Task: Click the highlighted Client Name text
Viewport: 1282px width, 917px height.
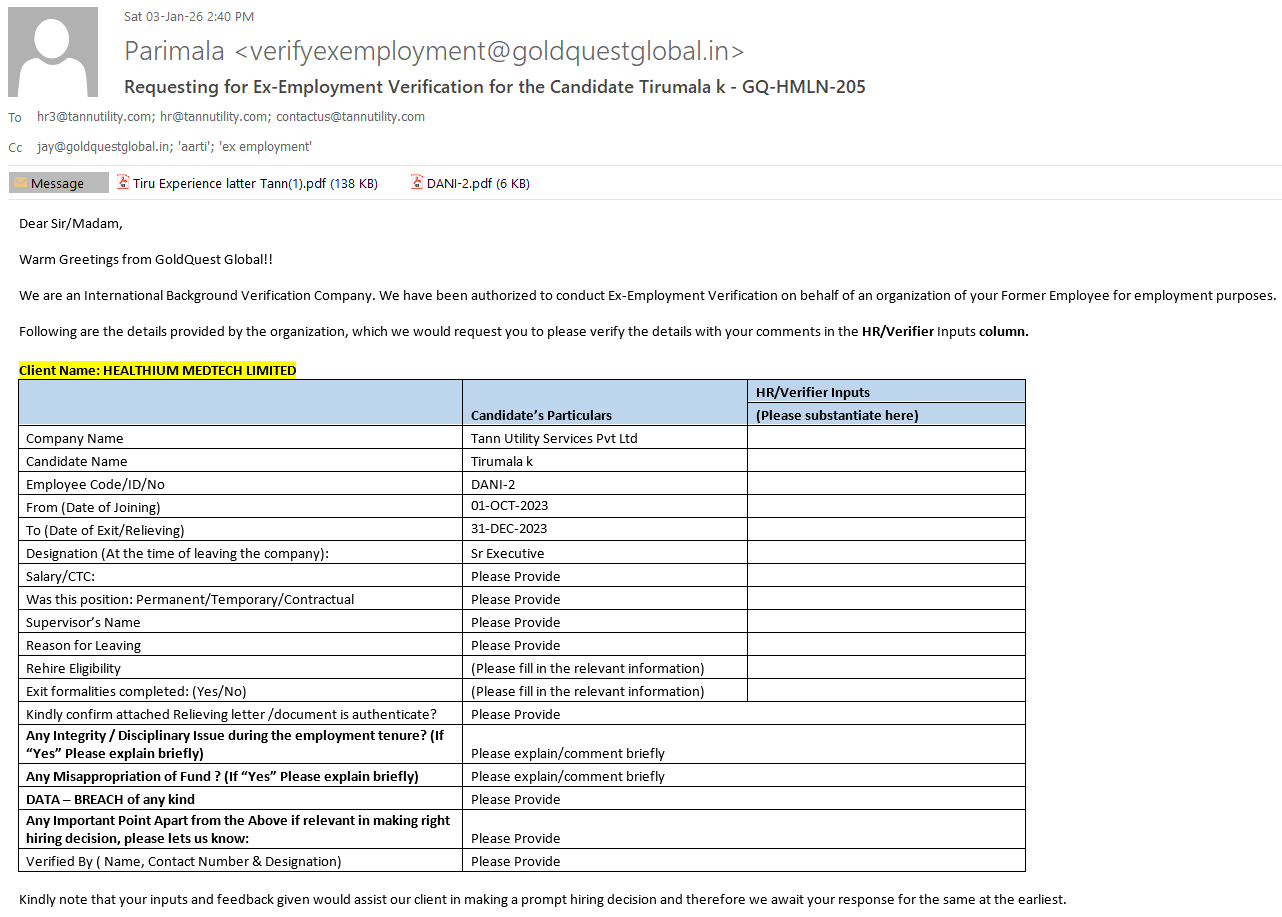Action: click(157, 370)
